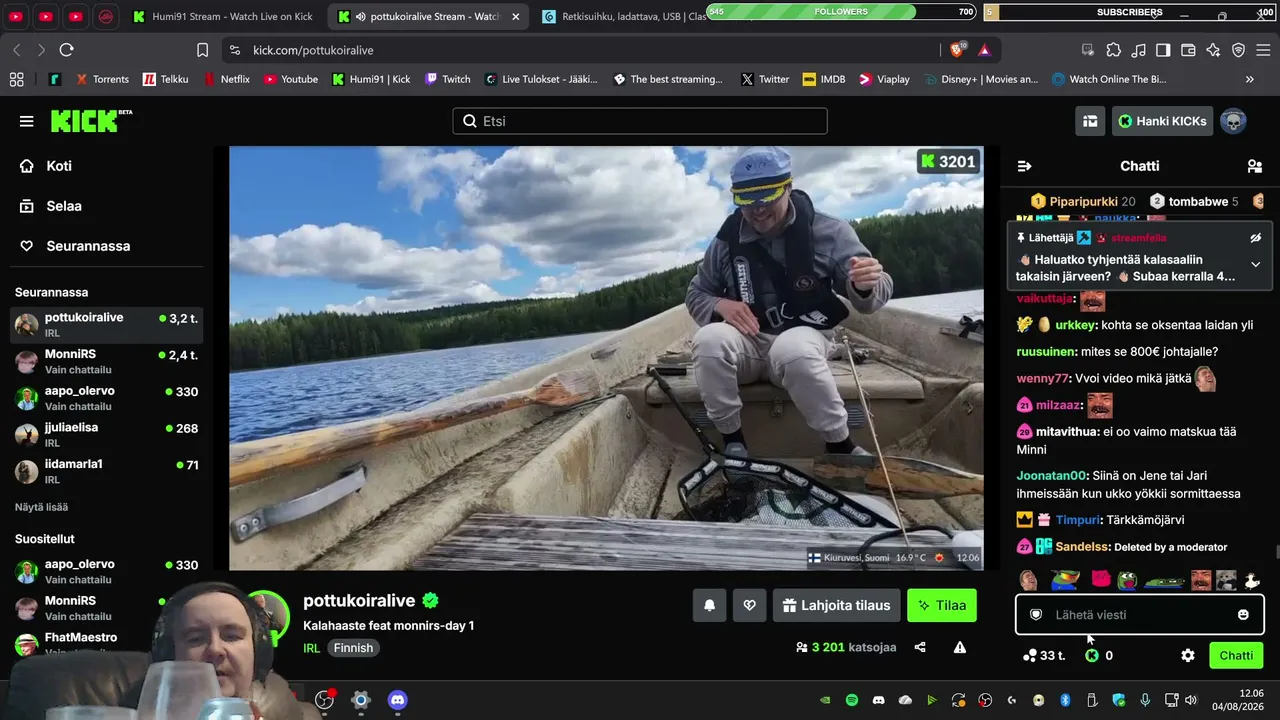Report the stream with warning icon
The image size is (1280, 720).
pos(960,647)
